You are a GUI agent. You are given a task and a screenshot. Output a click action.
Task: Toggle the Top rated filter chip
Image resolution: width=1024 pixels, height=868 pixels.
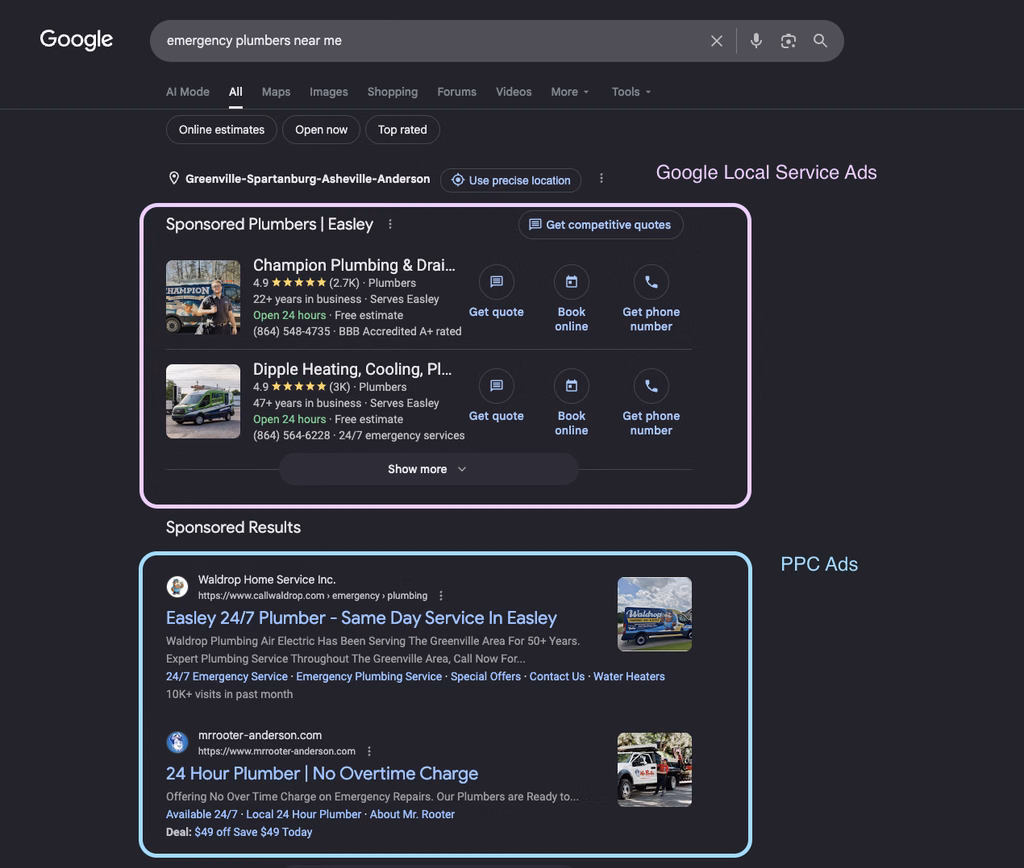(402, 129)
